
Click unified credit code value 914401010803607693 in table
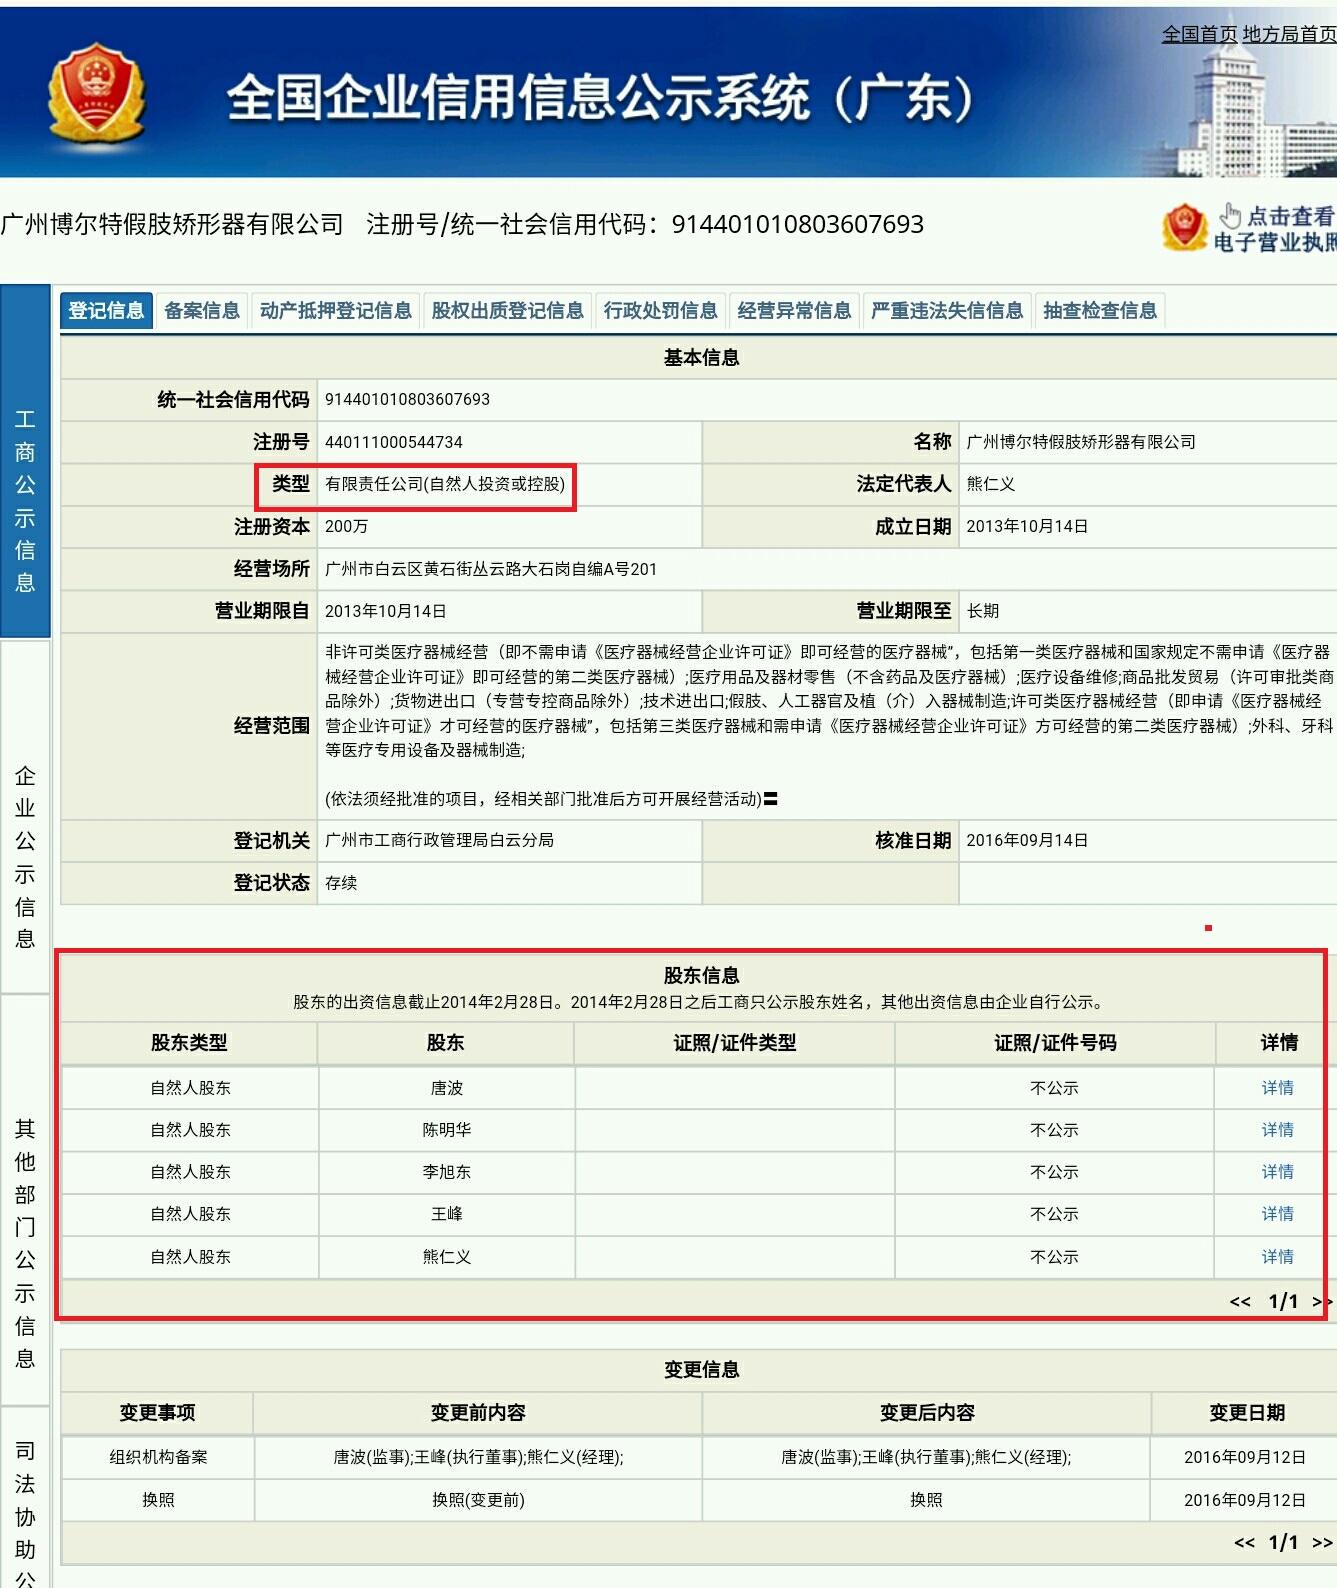[x=408, y=399]
